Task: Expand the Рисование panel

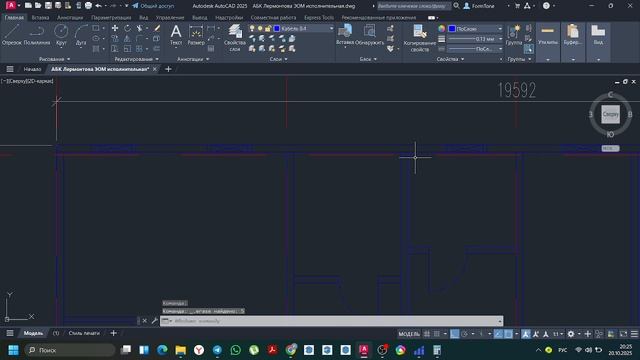Action: pos(55,59)
